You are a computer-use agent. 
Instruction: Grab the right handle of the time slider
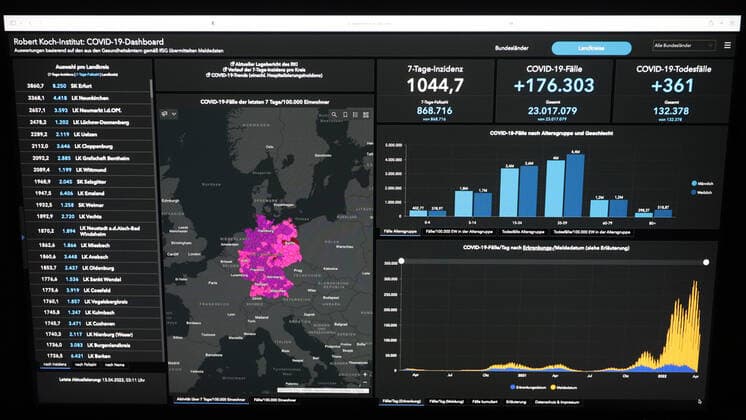tap(706, 262)
